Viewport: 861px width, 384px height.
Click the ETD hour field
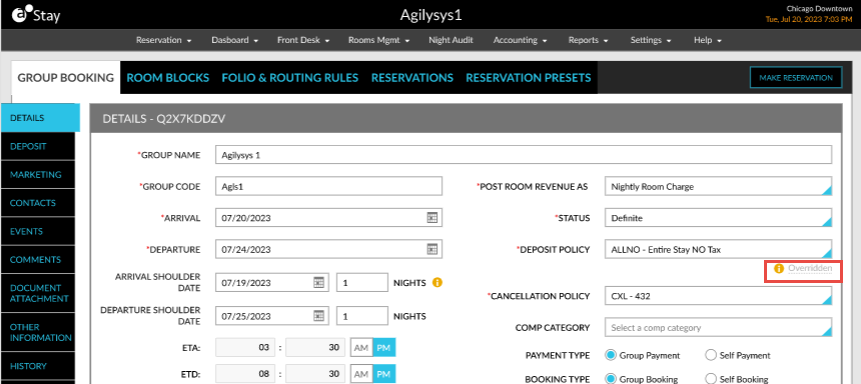point(245,374)
